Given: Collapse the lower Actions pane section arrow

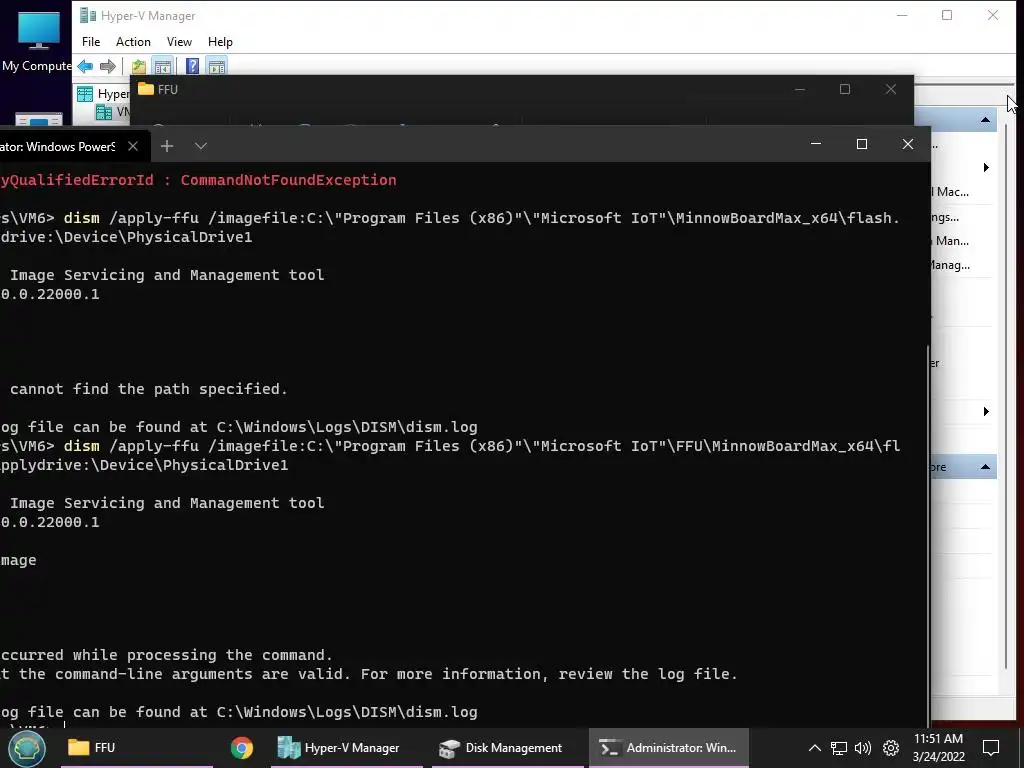Looking at the screenshot, I should tap(985, 467).
